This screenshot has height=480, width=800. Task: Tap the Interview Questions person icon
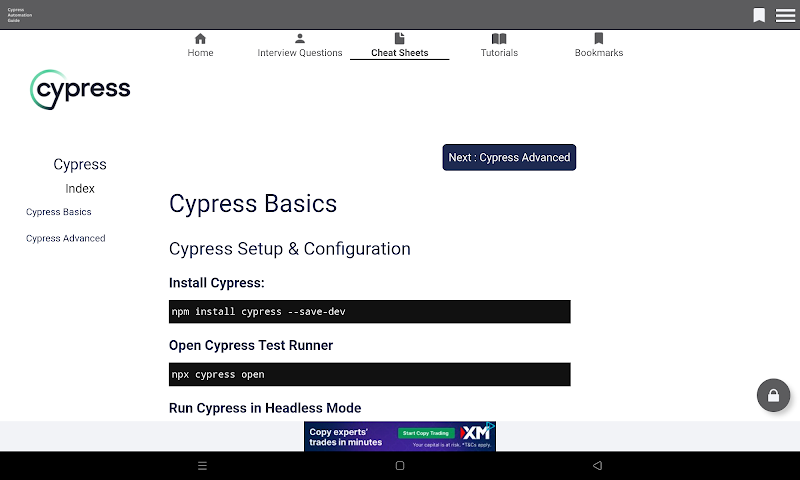pos(300,38)
